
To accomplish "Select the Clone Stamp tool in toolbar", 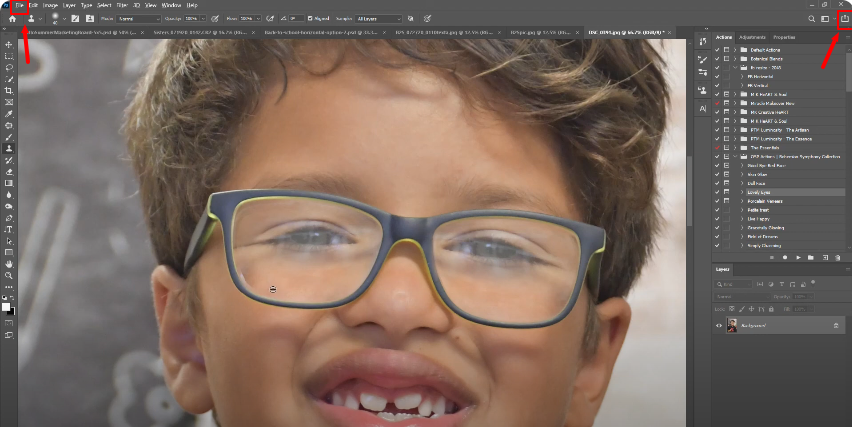I will 9,148.
